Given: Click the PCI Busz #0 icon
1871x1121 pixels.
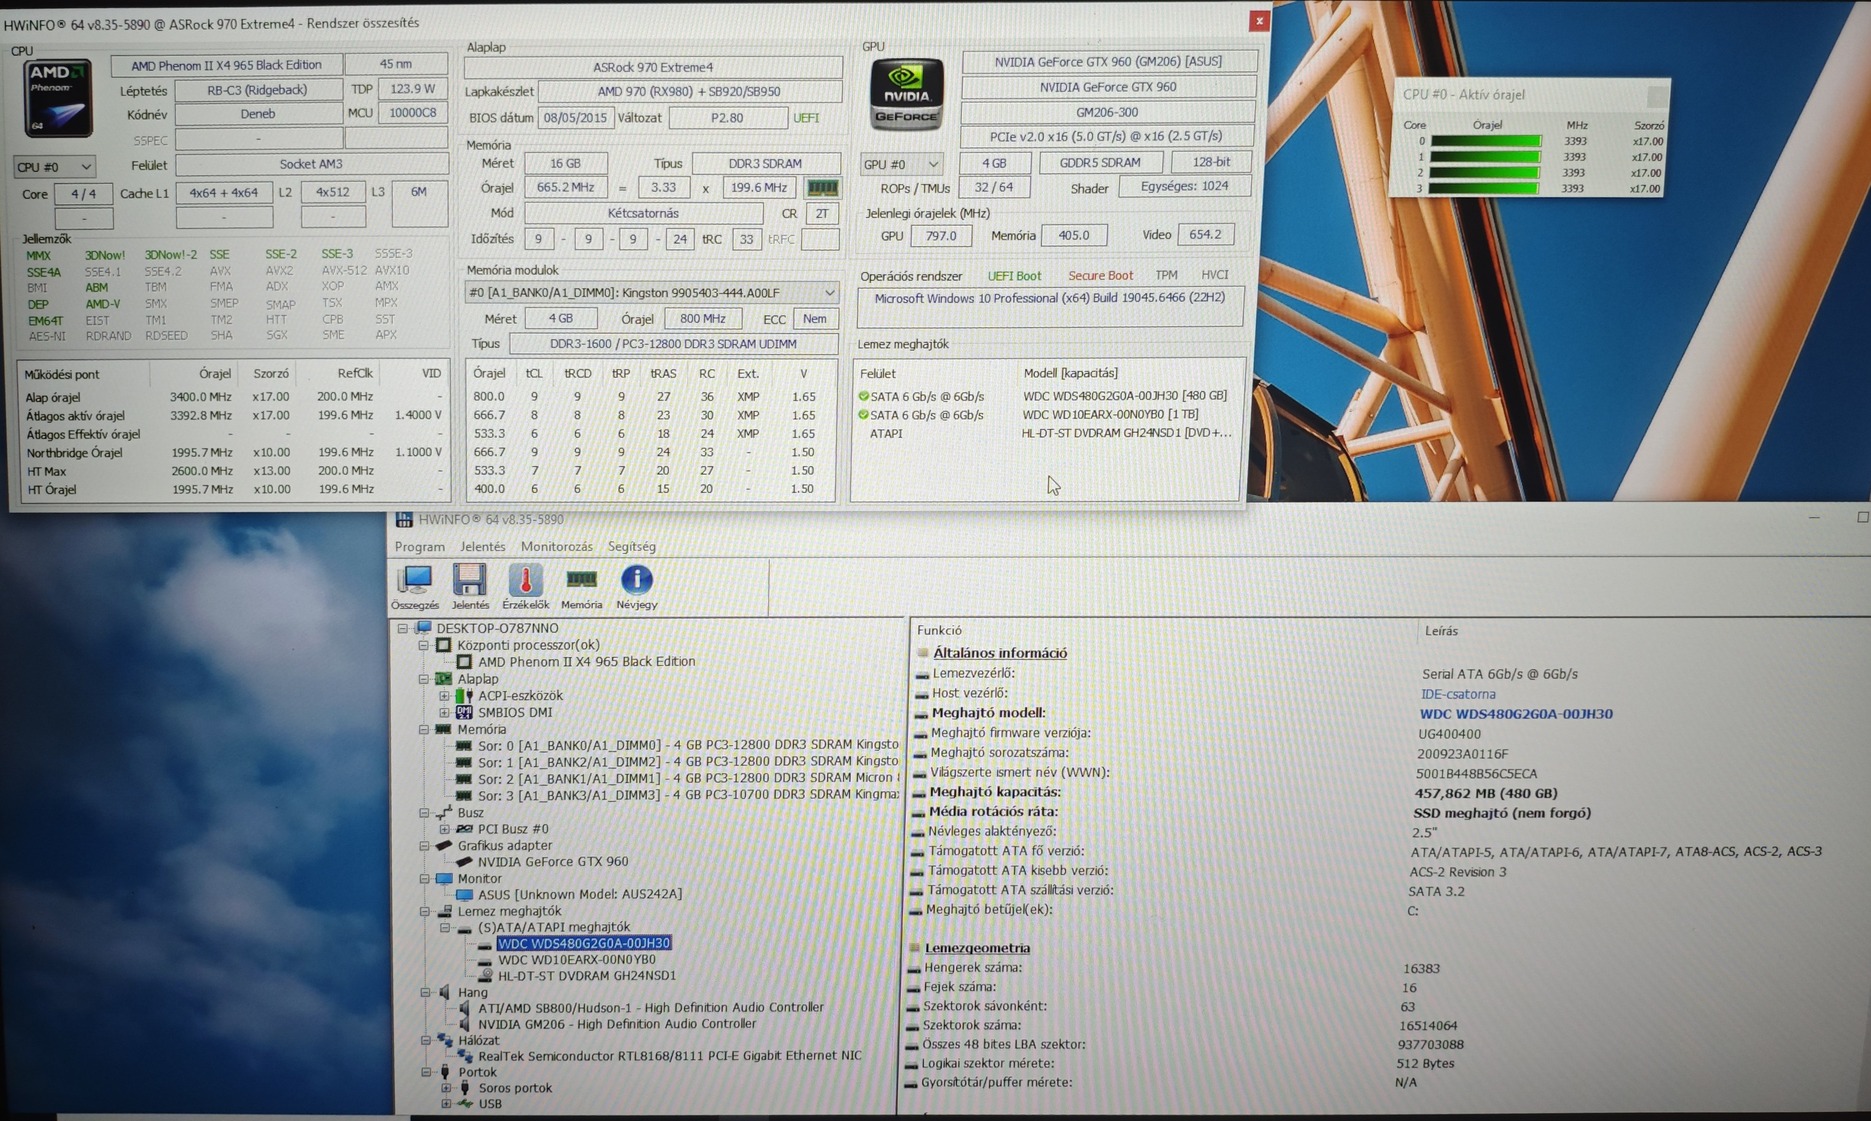Looking at the screenshot, I should (465, 829).
